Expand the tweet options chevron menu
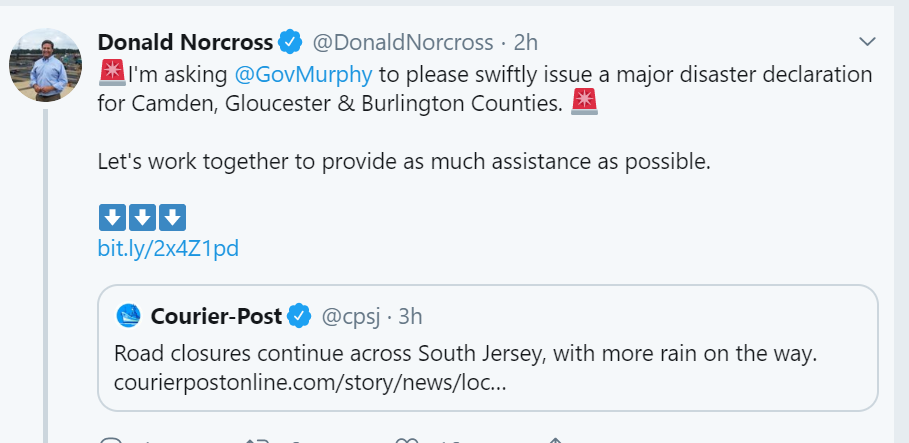Viewport: 909px width, 443px height. tap(867, 42)
